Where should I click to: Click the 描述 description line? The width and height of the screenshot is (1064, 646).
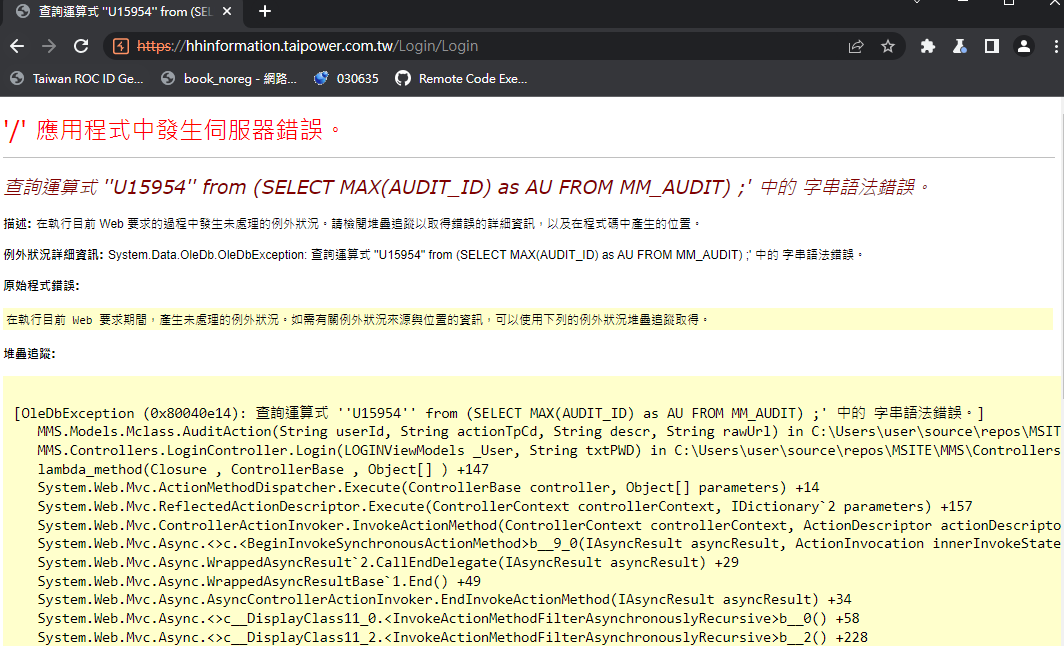[x=352, y=224]
